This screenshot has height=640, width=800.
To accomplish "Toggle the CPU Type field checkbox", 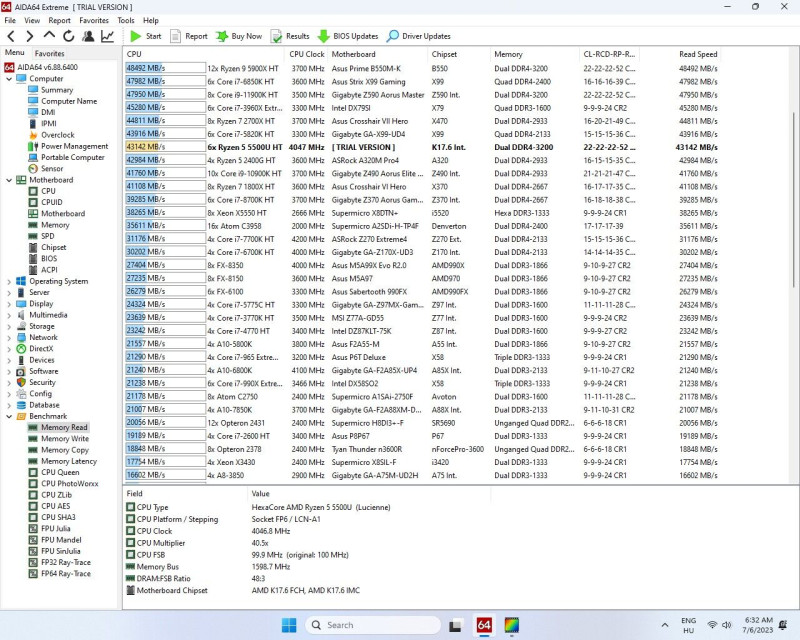I will click(x=131, y=507).
